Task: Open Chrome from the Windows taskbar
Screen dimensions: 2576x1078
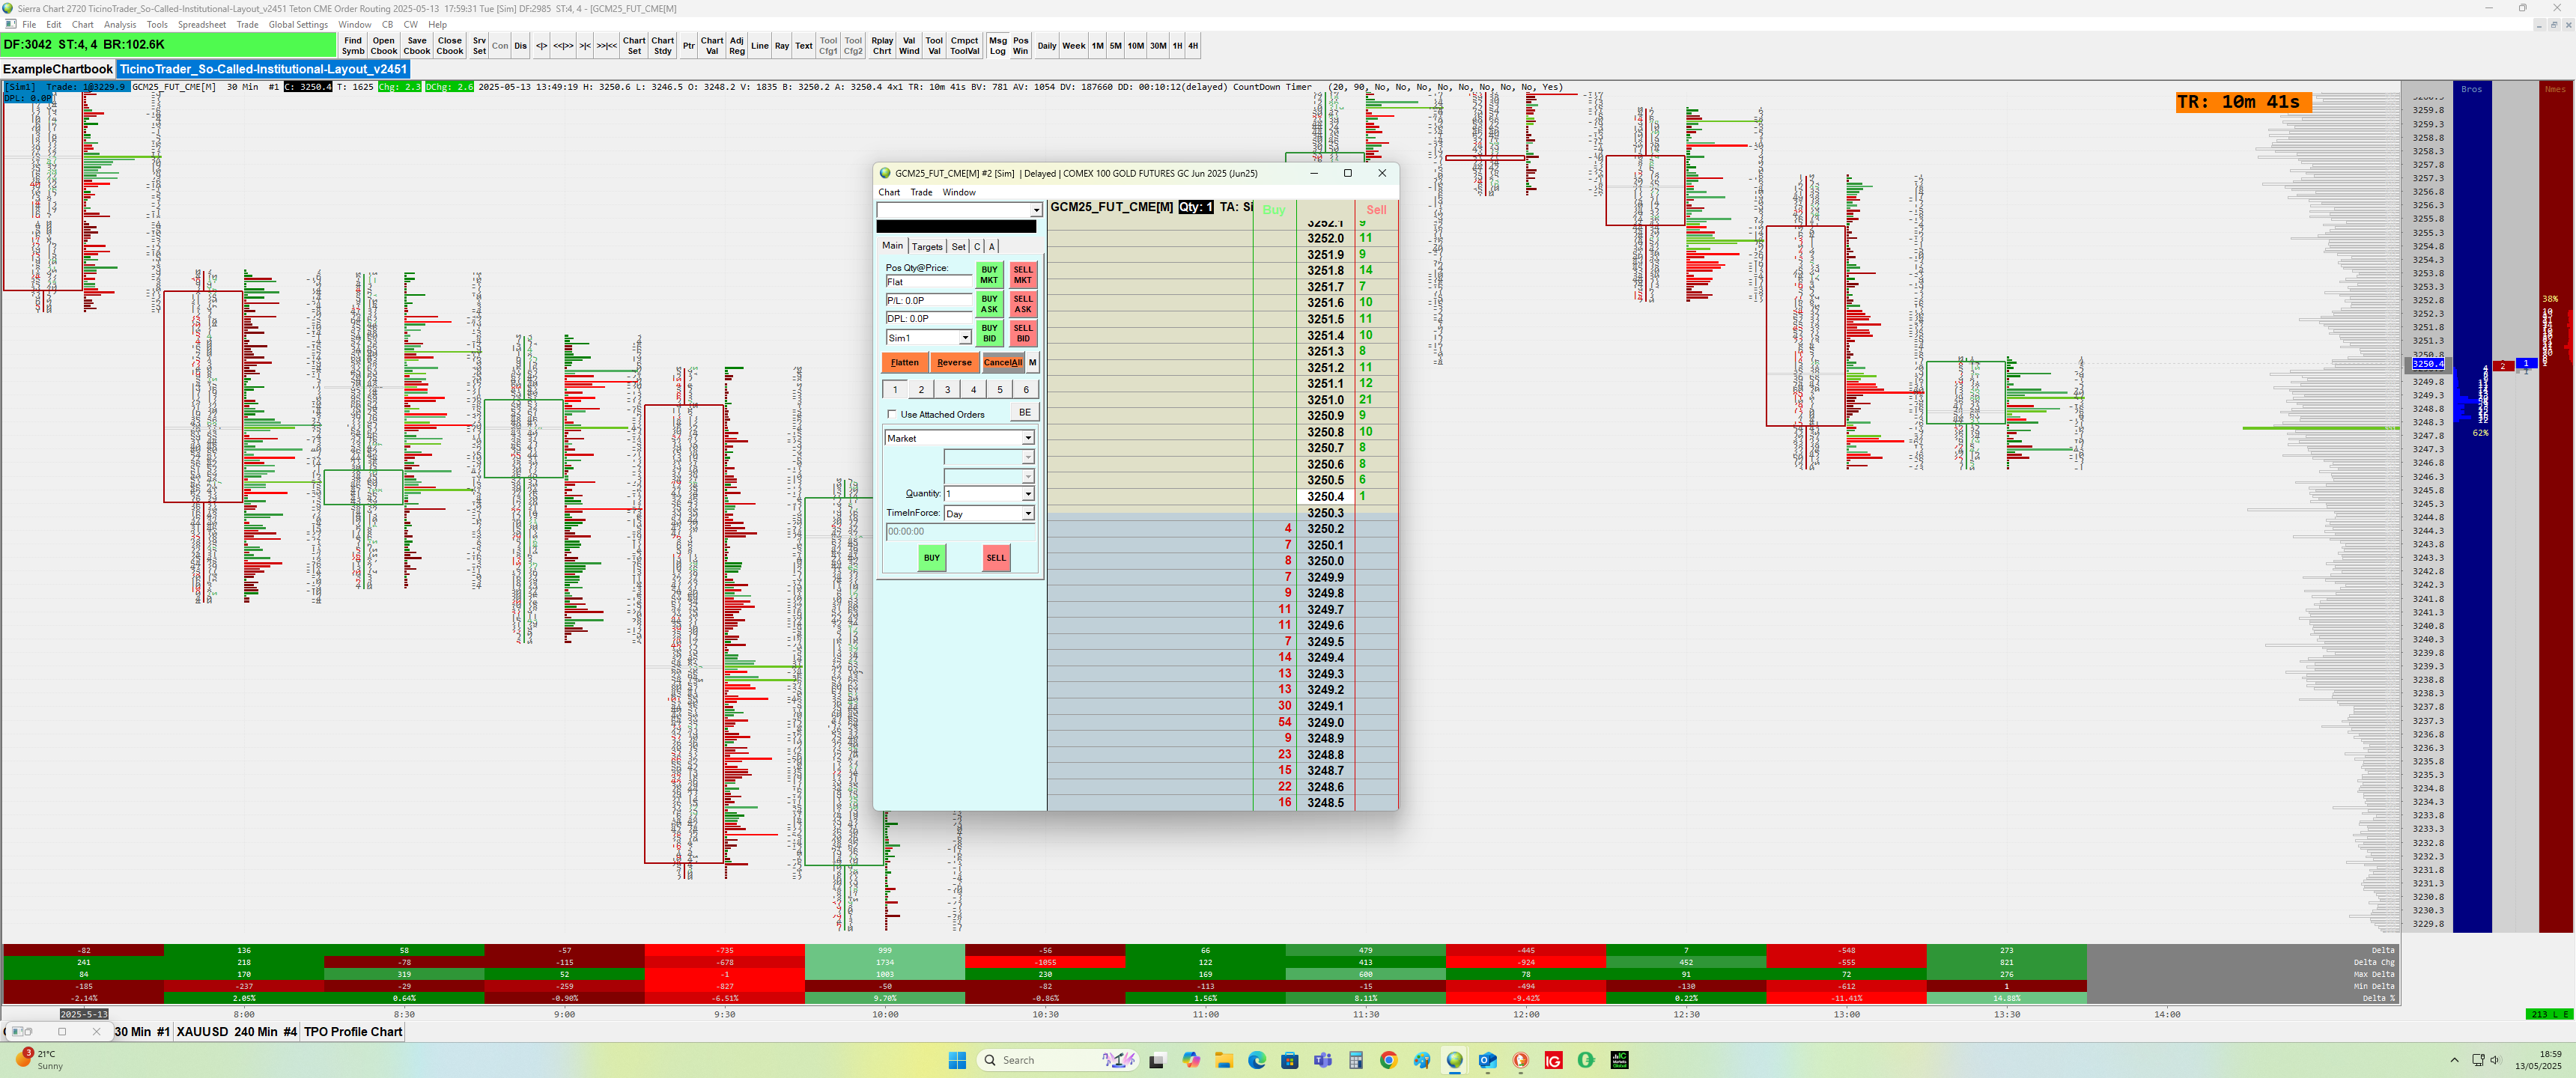Action: (1388, 1060)
